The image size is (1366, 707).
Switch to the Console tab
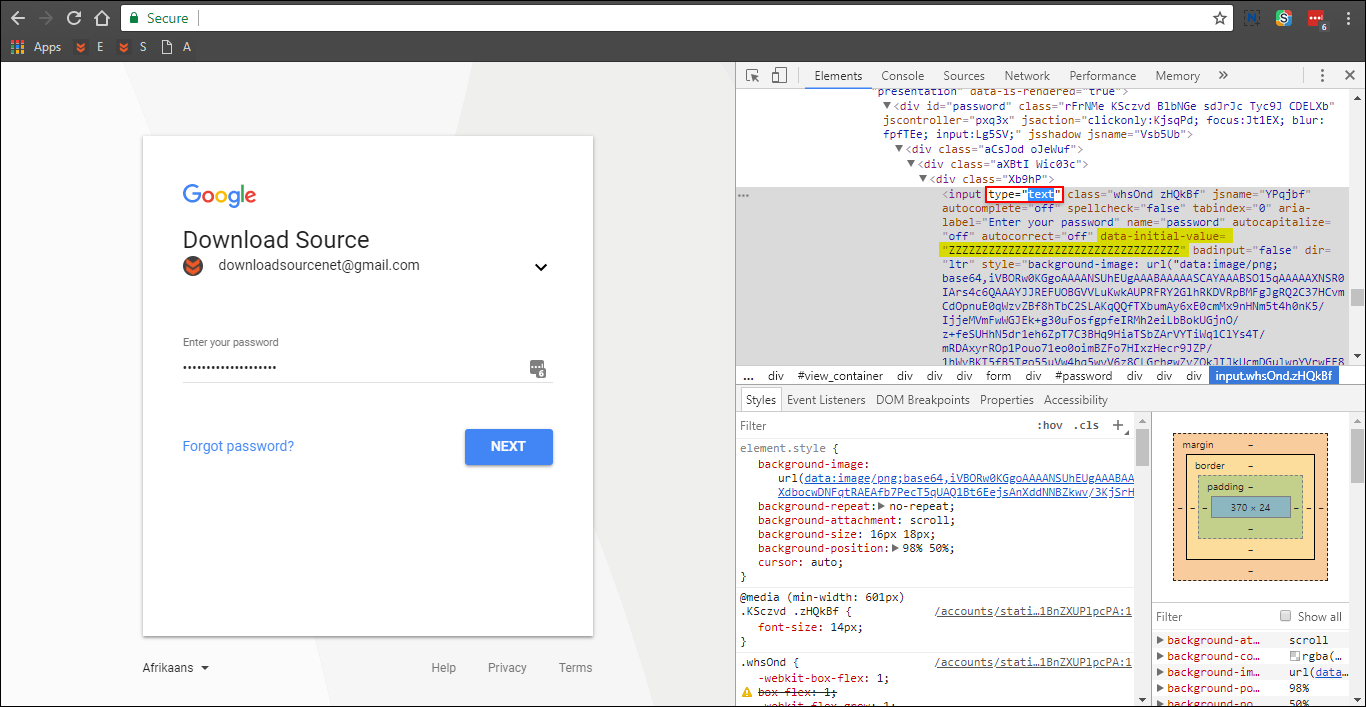coord(903,76)
